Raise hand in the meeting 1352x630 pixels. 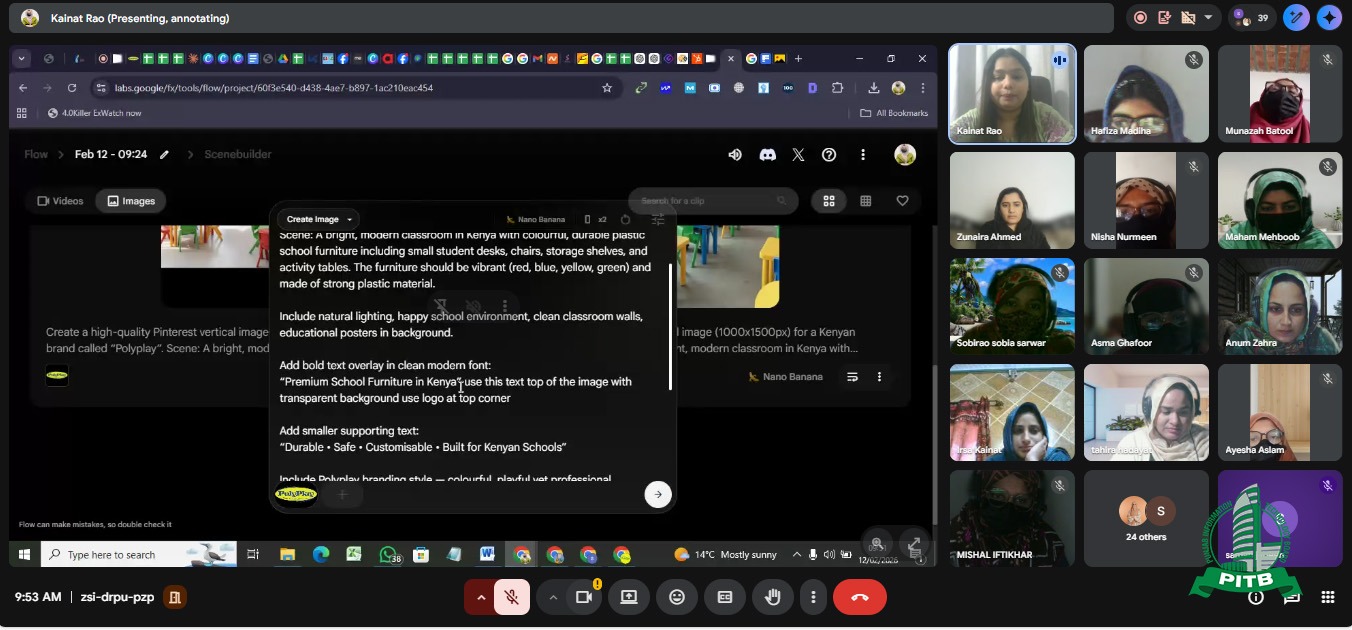click(772, 597)
